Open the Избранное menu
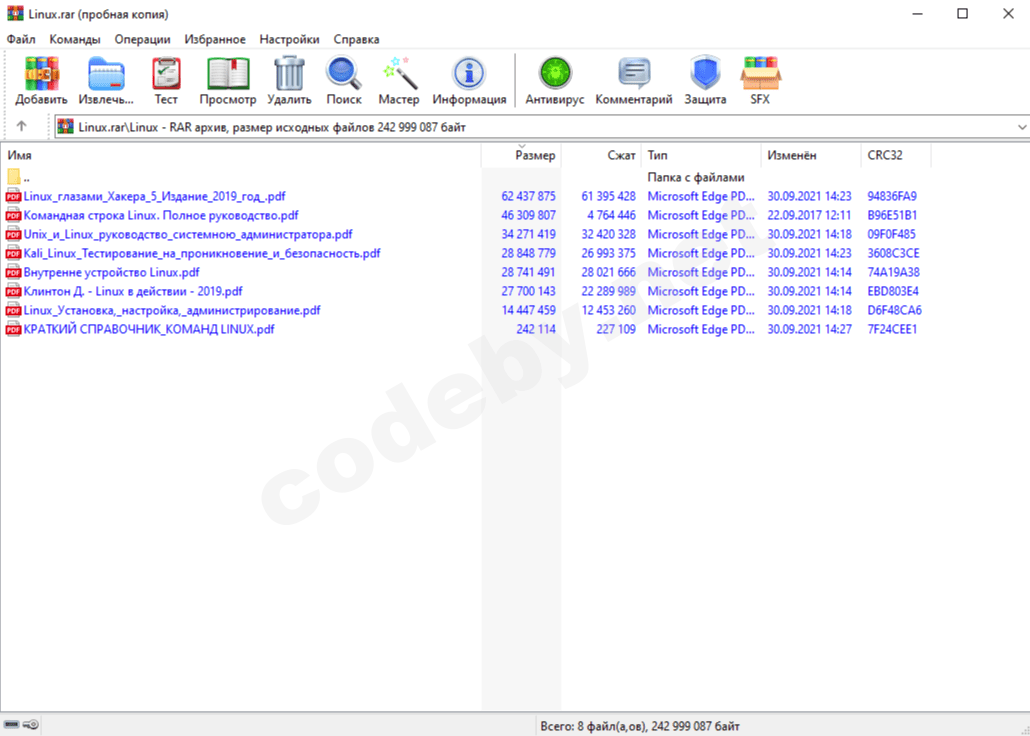 (215, 39)
